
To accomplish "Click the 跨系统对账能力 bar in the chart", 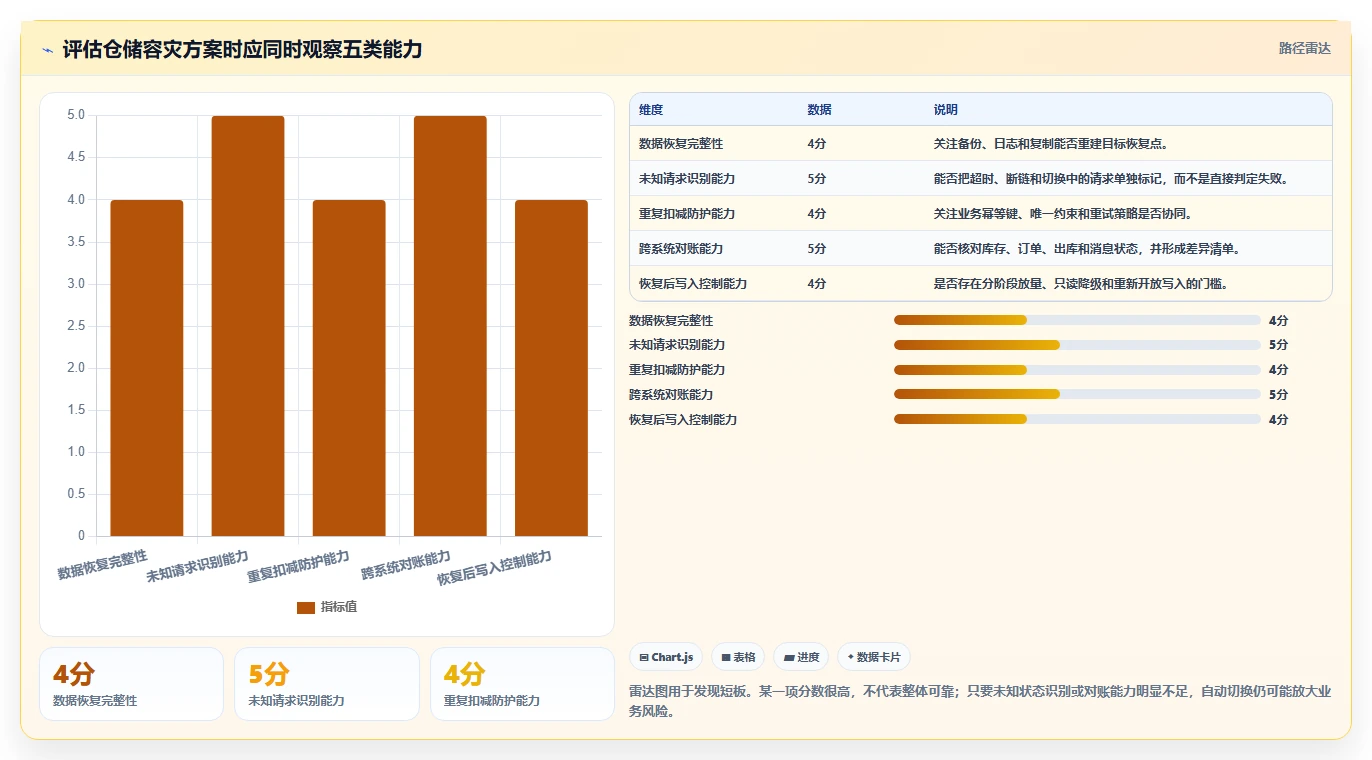I will (450, 326).
